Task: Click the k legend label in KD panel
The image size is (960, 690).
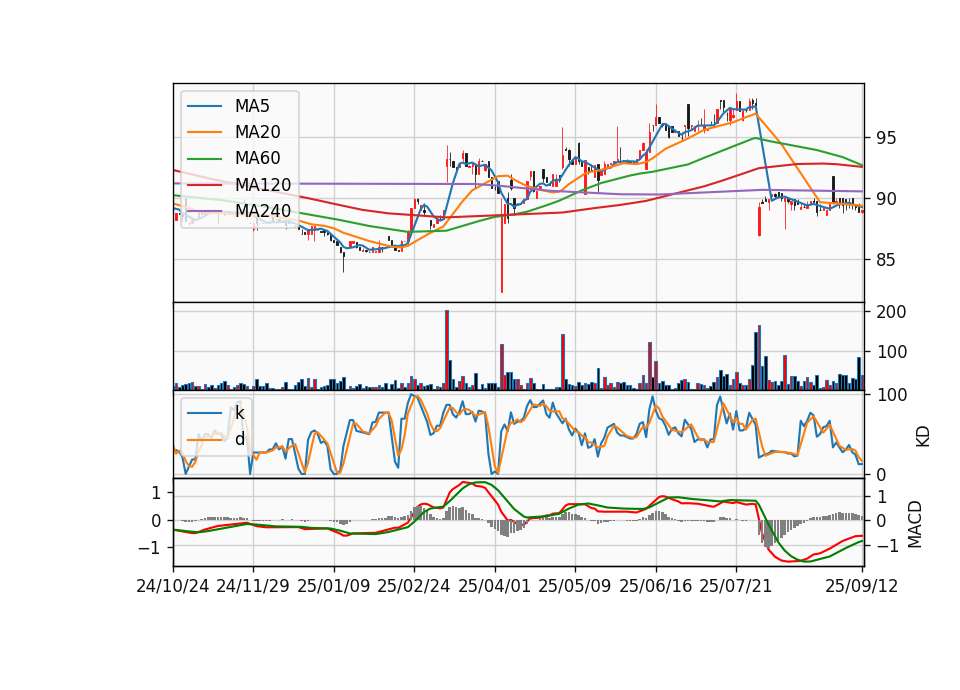Action: 239,413
